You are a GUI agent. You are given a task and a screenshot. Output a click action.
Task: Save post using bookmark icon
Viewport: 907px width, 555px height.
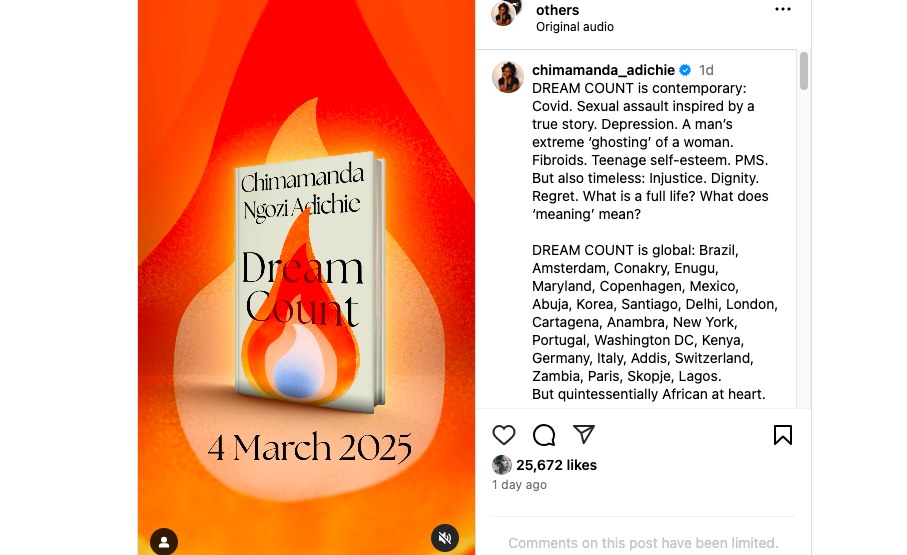783,435
